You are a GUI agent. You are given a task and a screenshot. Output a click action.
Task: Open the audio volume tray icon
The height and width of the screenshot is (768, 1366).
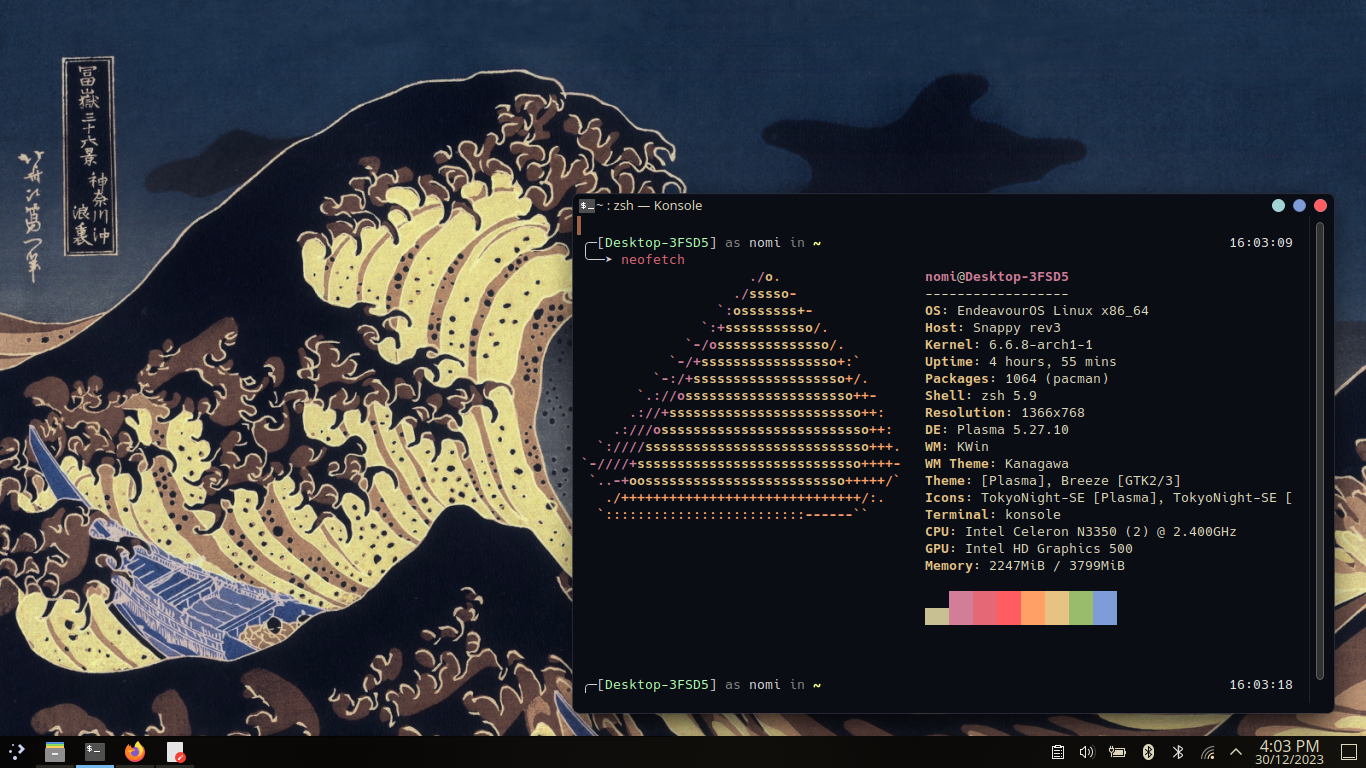(x=1087, y=752)
